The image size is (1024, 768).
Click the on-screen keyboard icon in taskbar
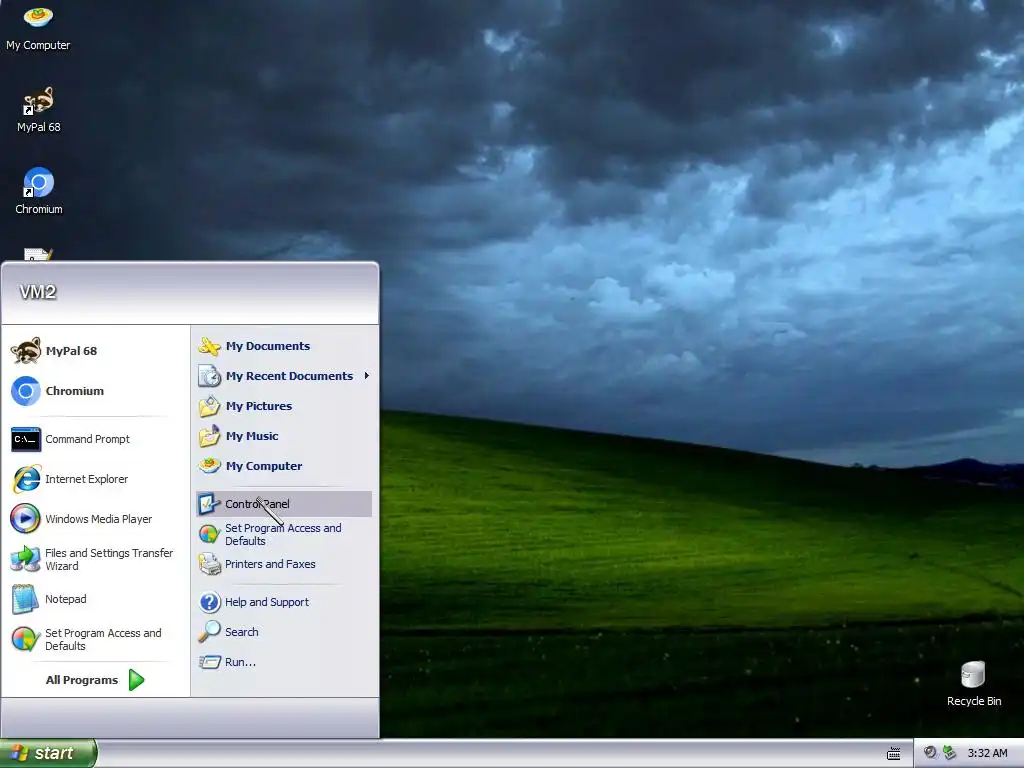(x=893, y=754)
